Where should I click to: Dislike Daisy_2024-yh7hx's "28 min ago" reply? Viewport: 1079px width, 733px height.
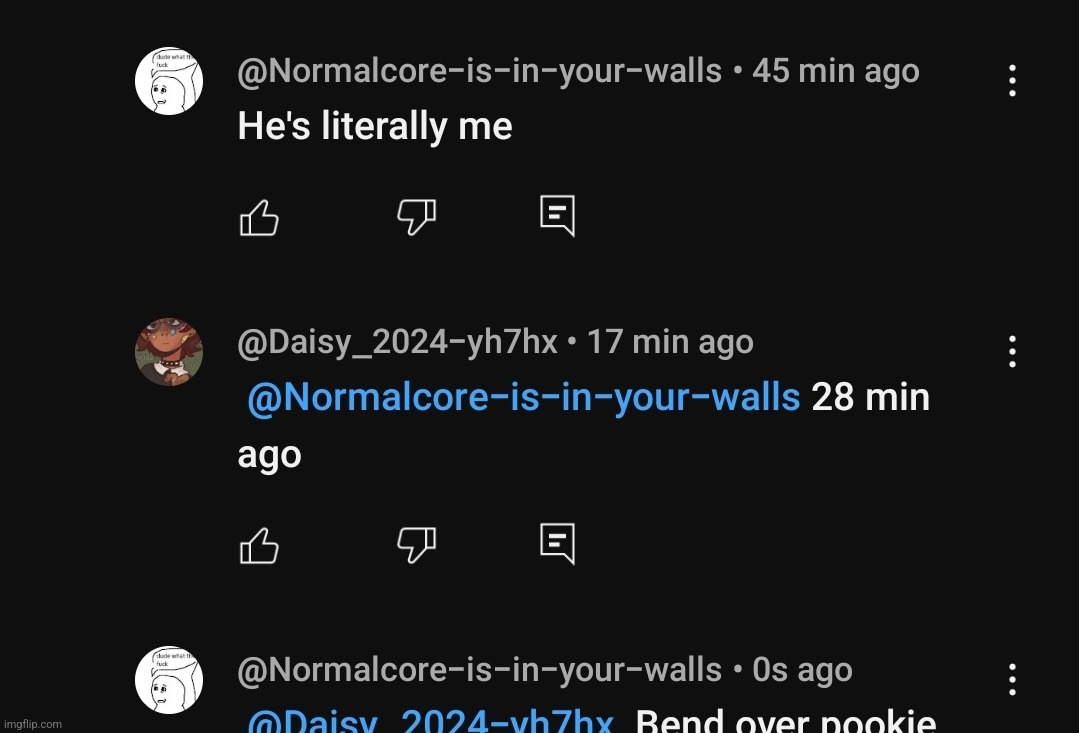(416, 544)
